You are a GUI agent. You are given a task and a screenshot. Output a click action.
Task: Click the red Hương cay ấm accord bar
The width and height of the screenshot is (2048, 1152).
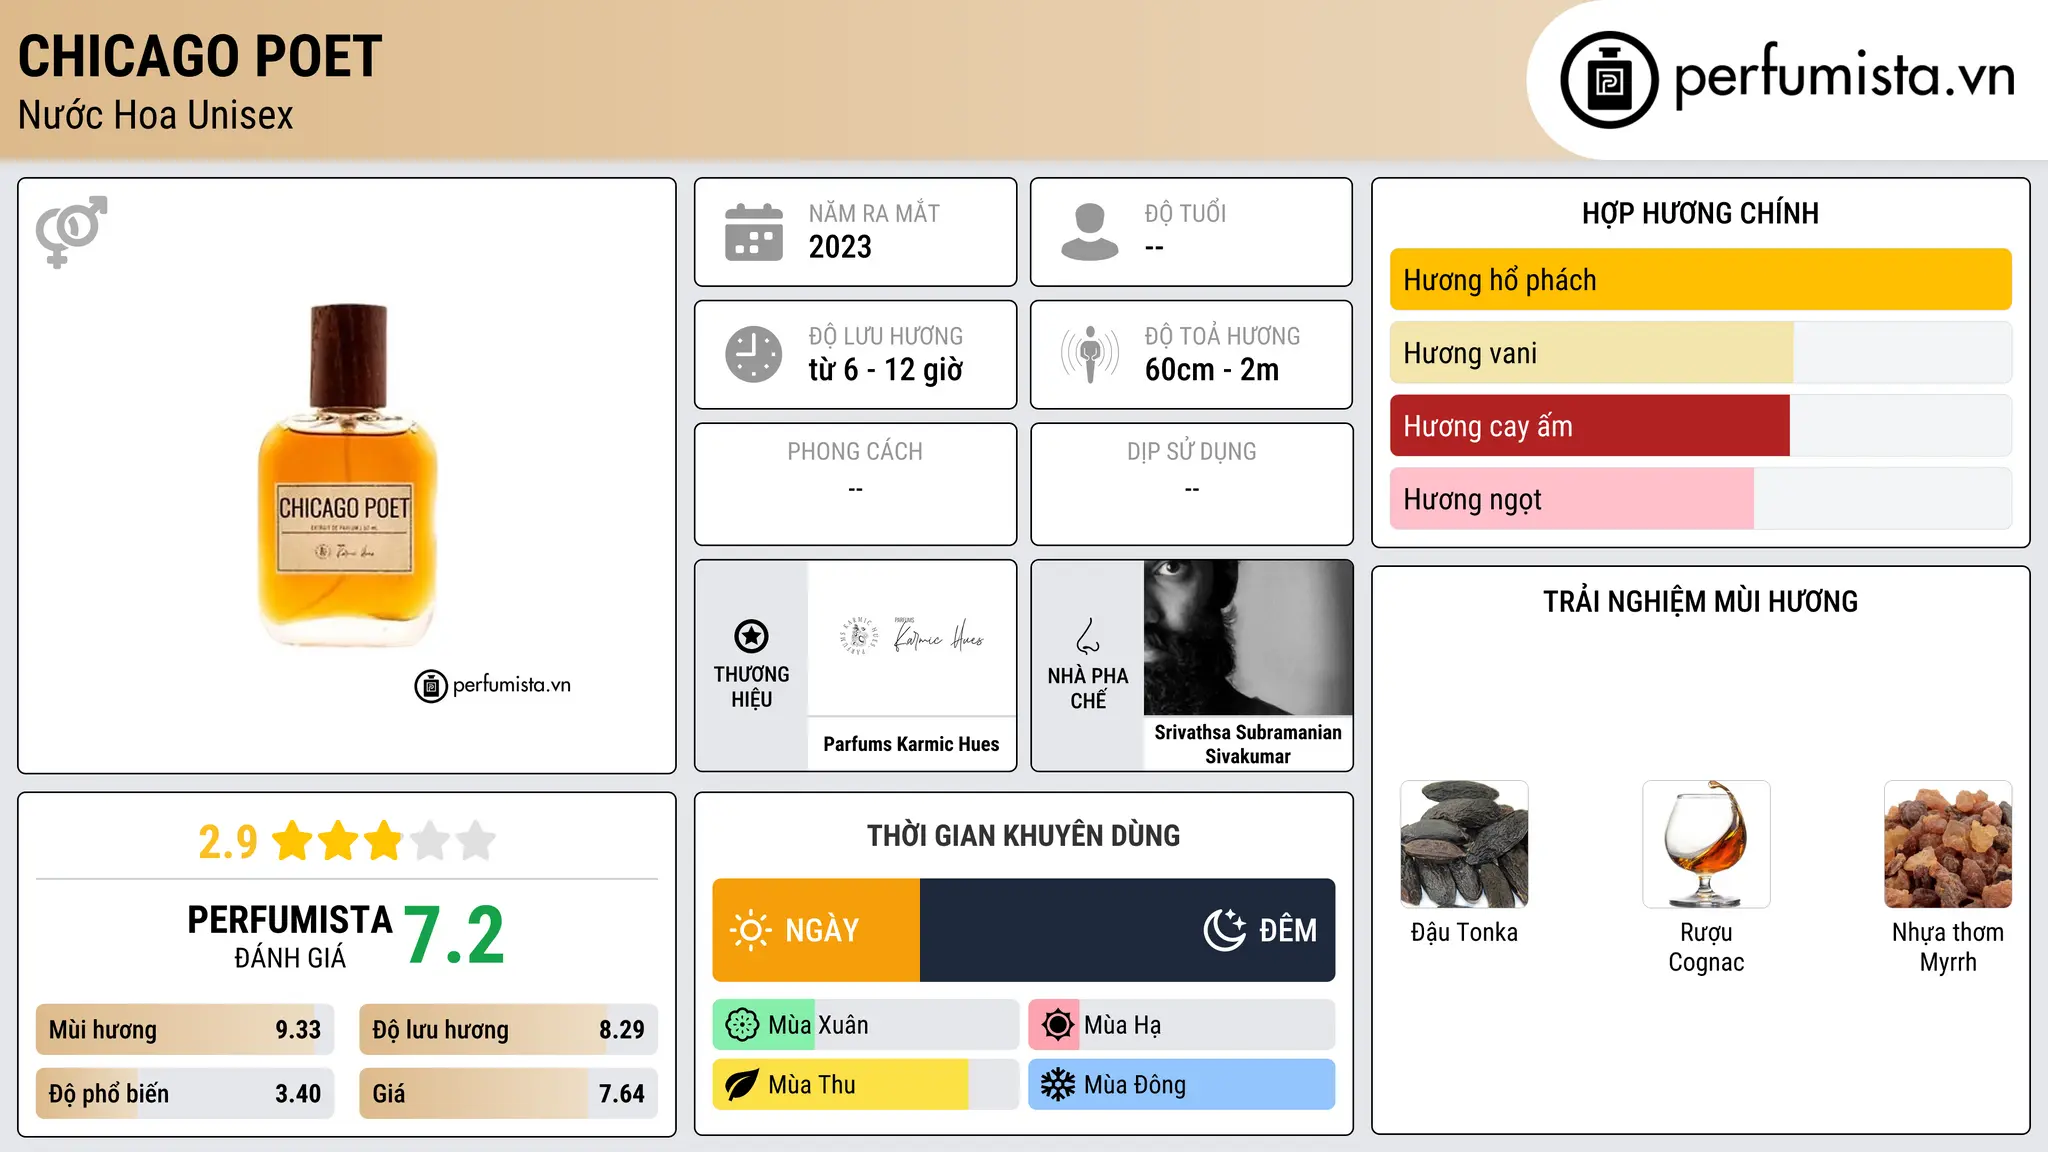point(1700,426)
